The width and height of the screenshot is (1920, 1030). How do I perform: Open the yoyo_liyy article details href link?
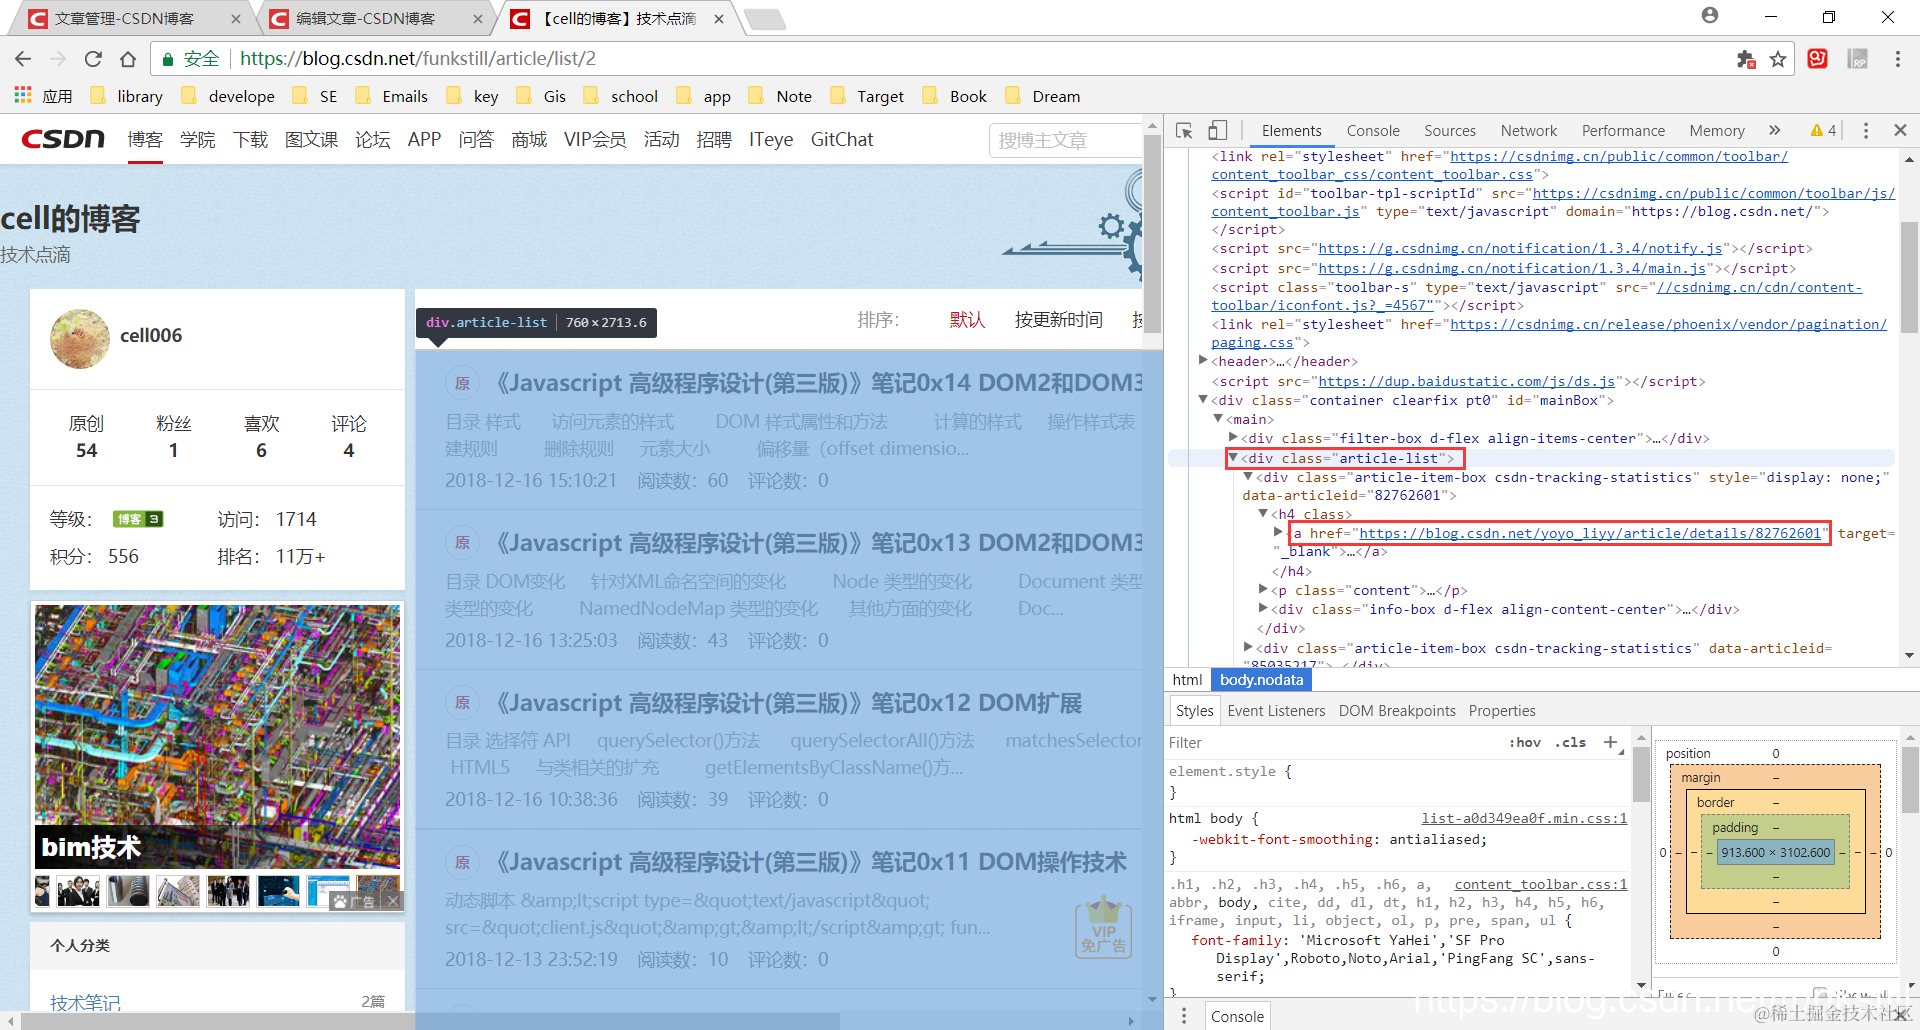click(1590, 533)
